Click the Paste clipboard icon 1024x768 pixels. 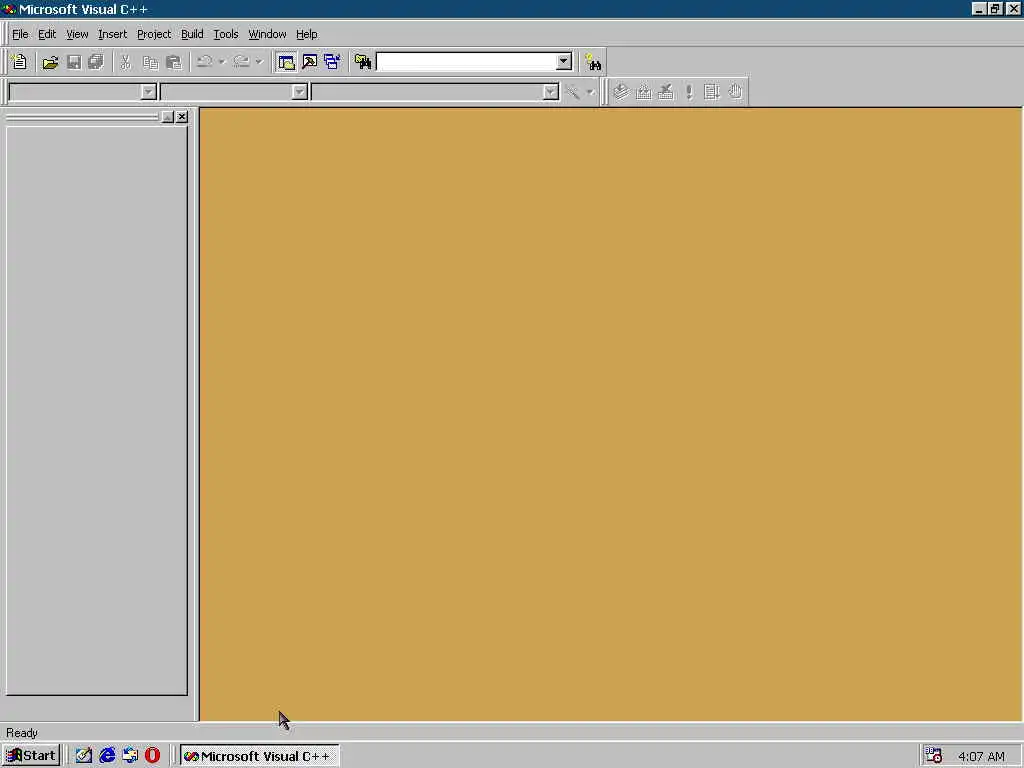[174, 62]
